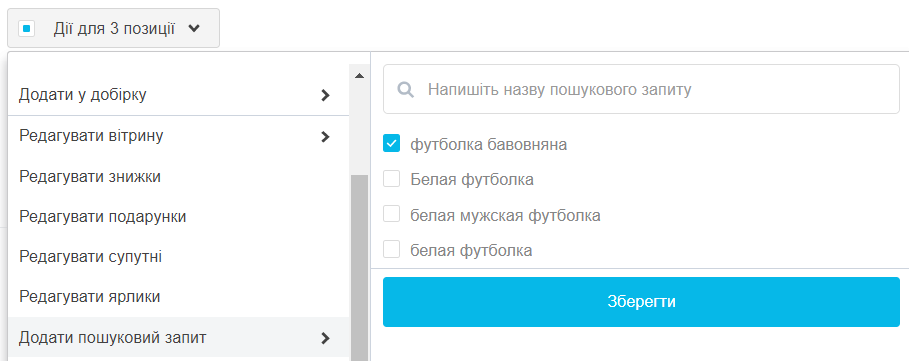Click the 'белая мужская футболка' label text
Viewport: 909px width, 361px height.
pyautogui.click(x=506, y=216)
